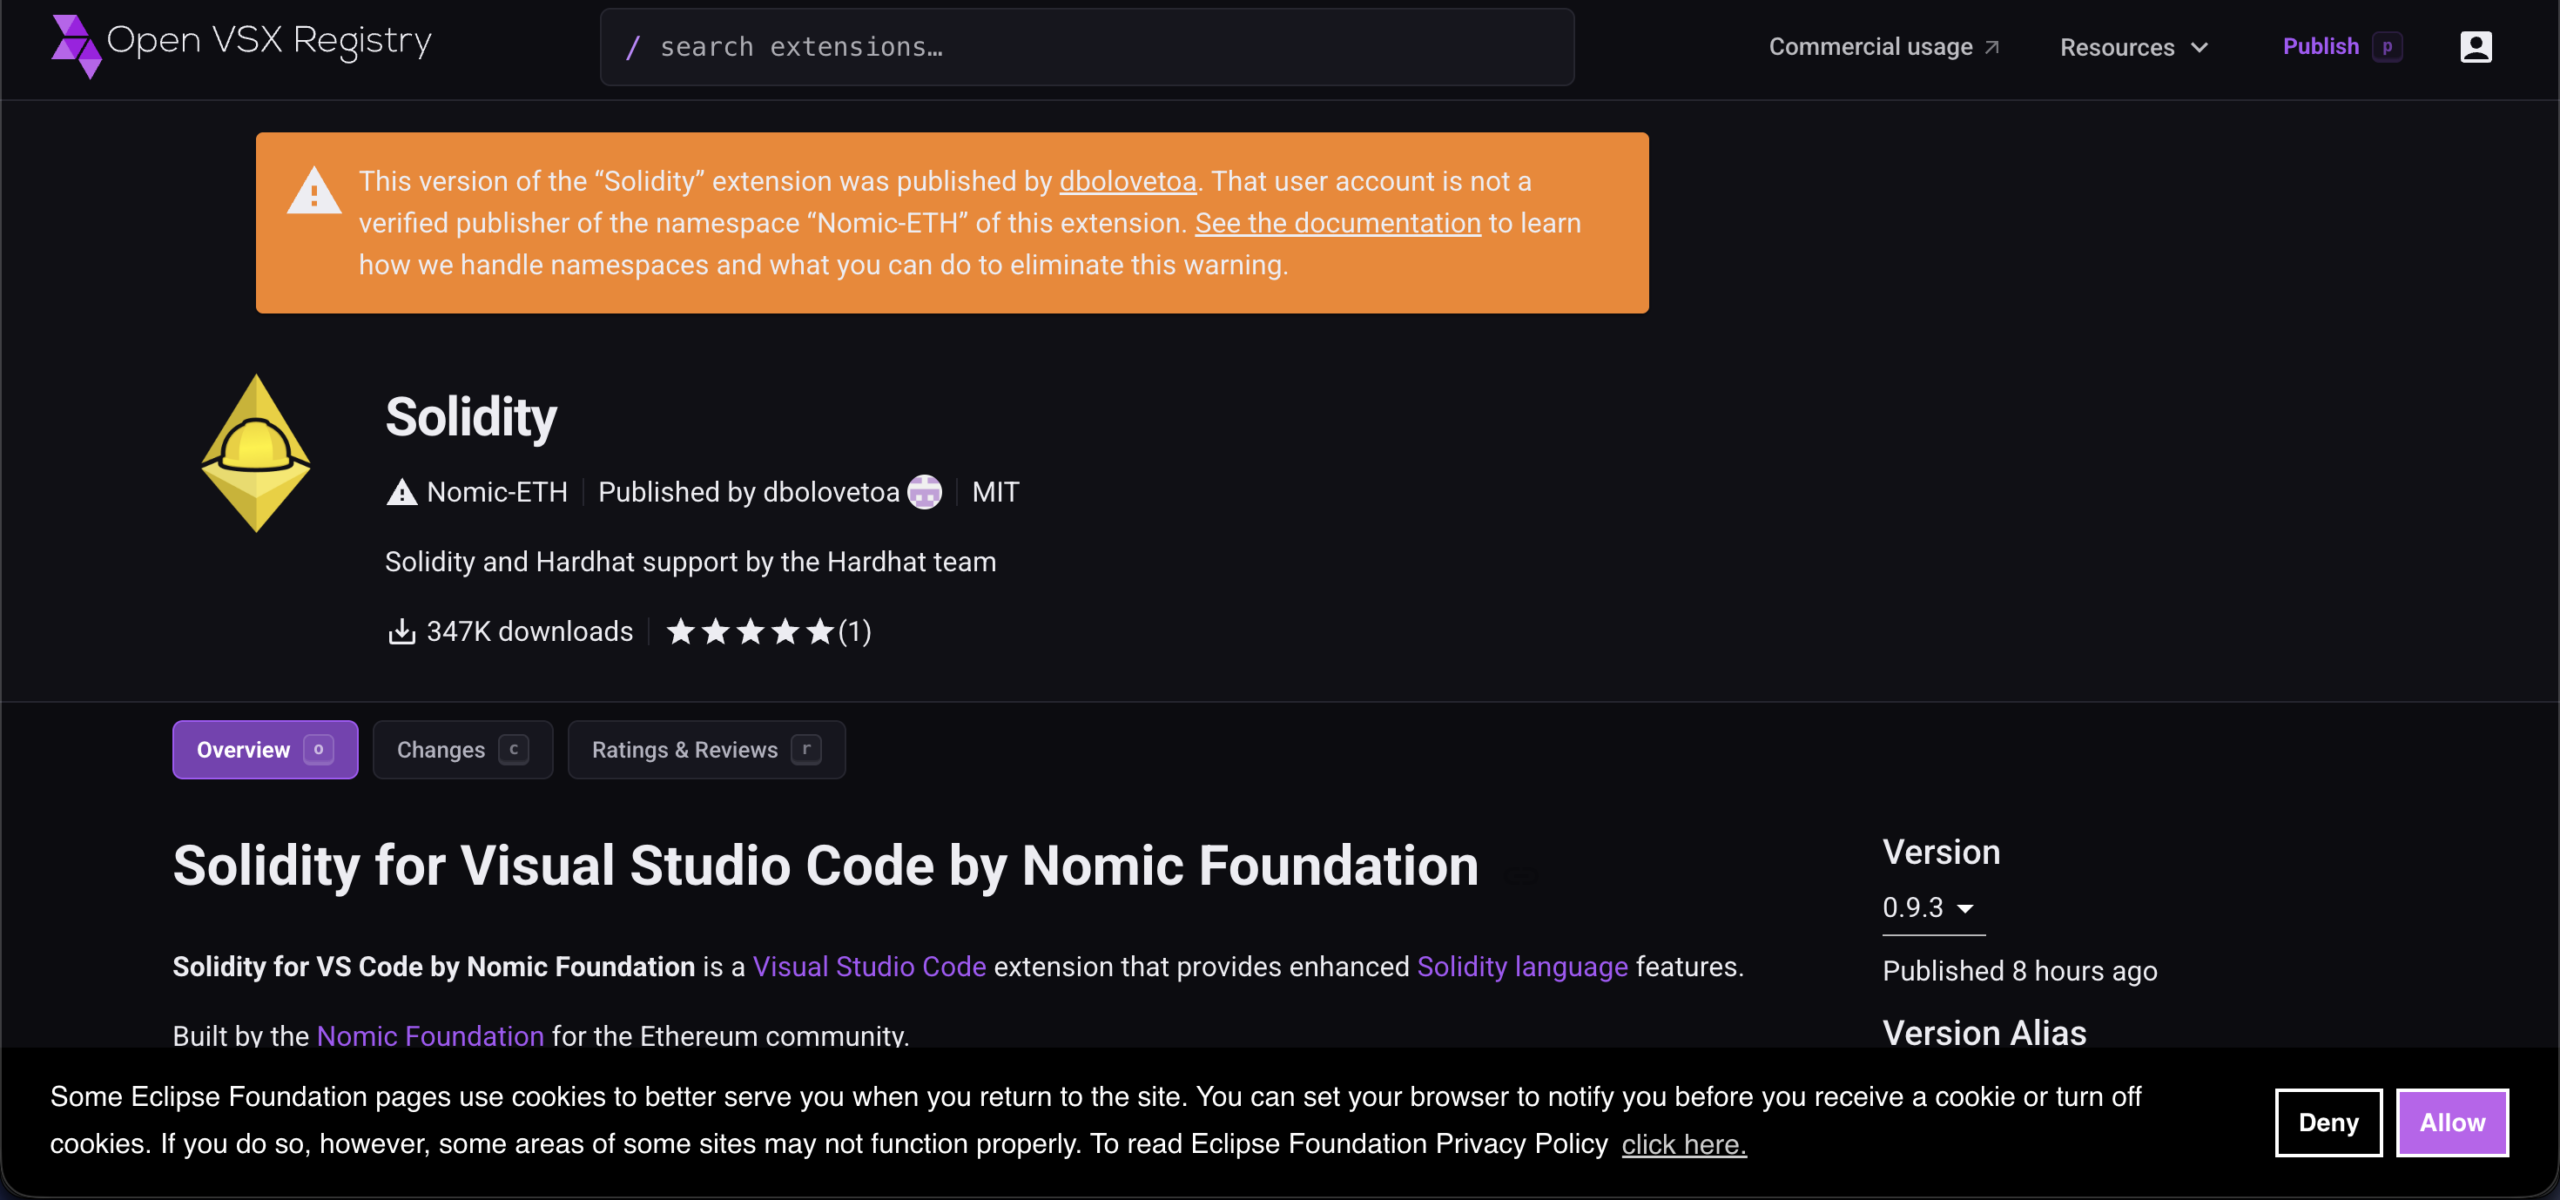The height and width of the screenshot is (1200, 2560).
Task: Switch to the Changes tab
Action: (x=463, y=750)
